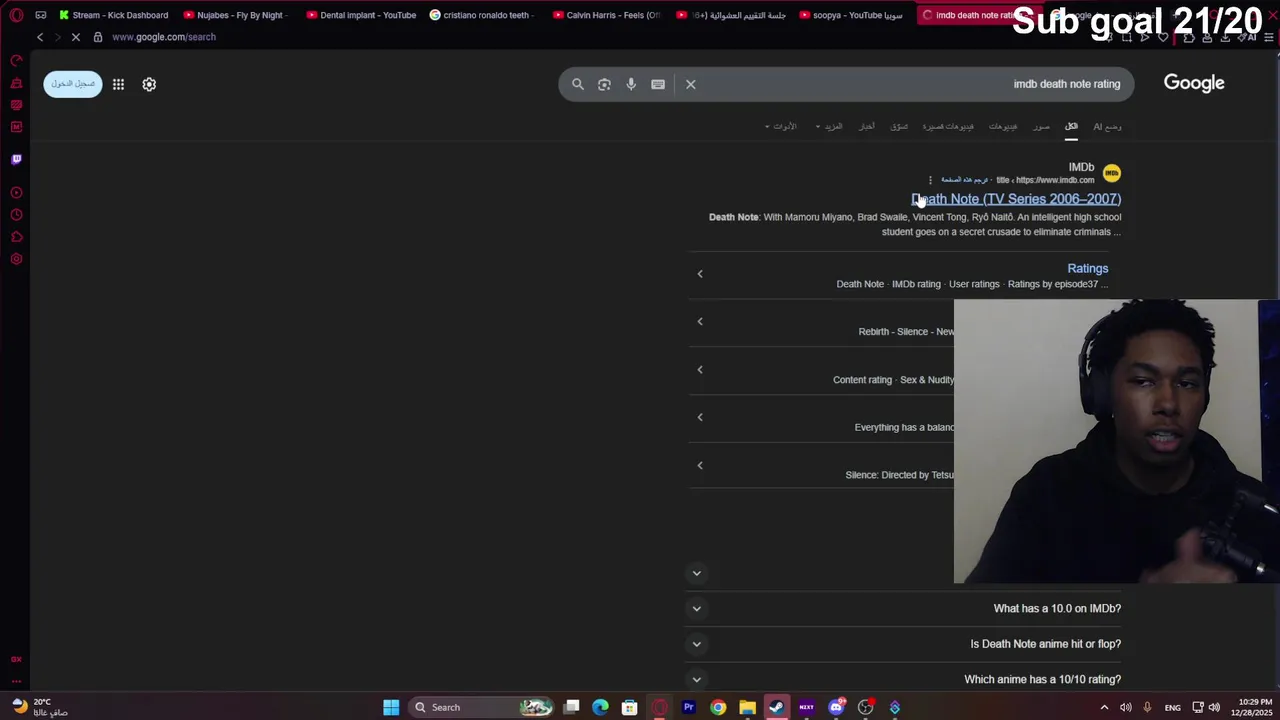Click the search magnifier icon in Google box

(x=577, y=84)
